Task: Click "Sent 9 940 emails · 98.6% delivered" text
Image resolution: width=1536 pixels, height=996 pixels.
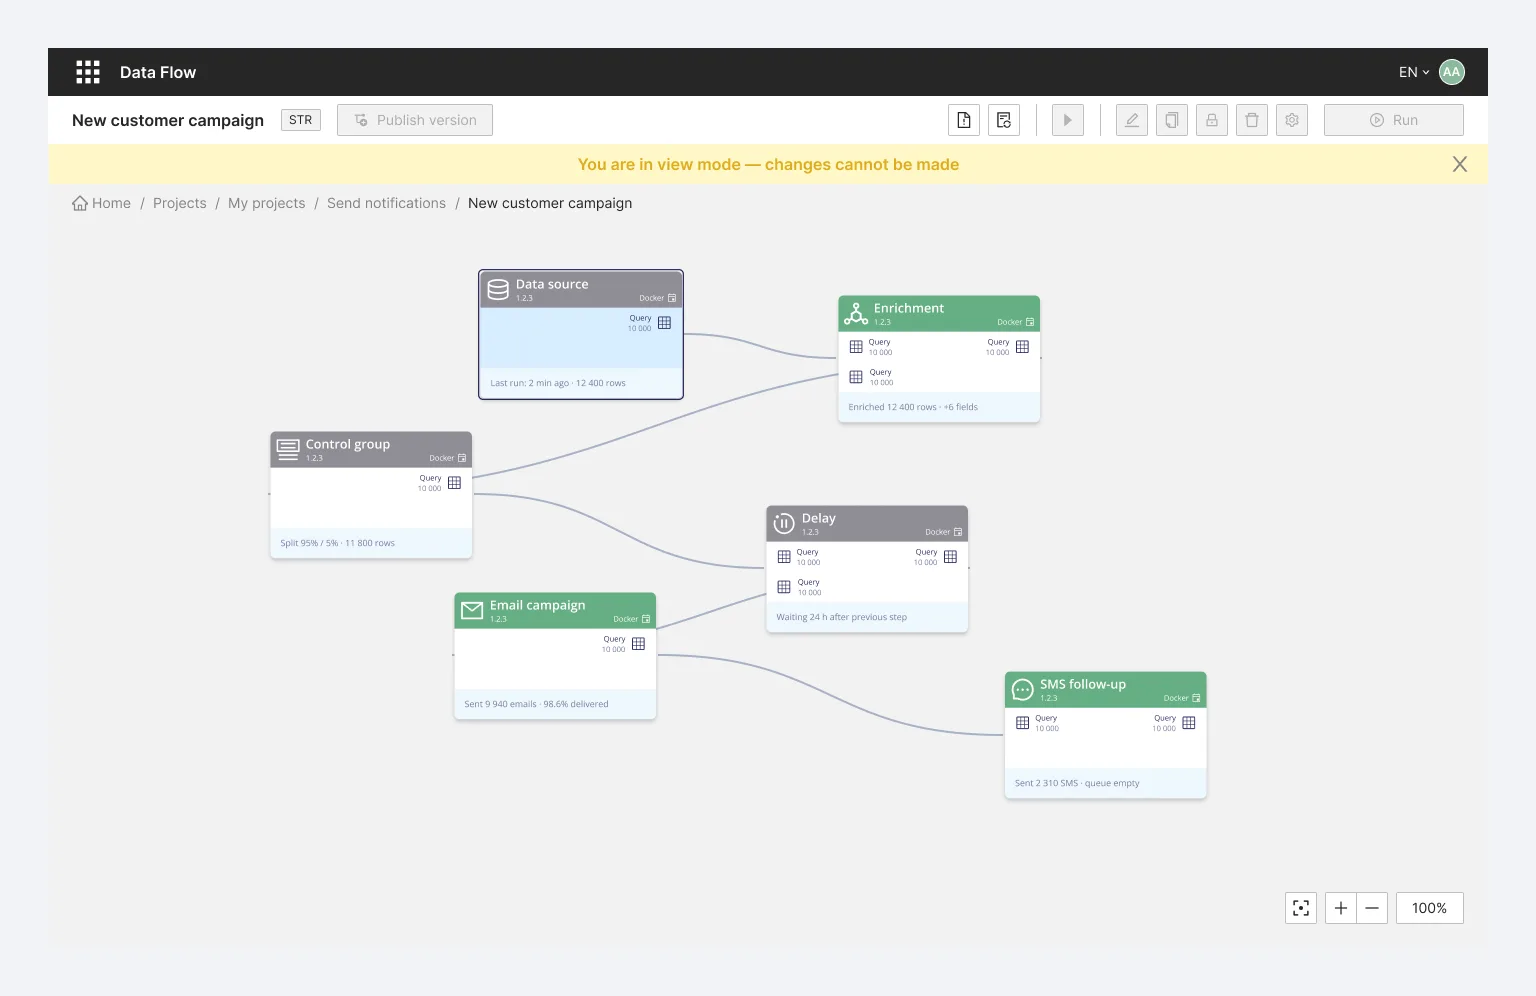Action: tap(537, 704)
